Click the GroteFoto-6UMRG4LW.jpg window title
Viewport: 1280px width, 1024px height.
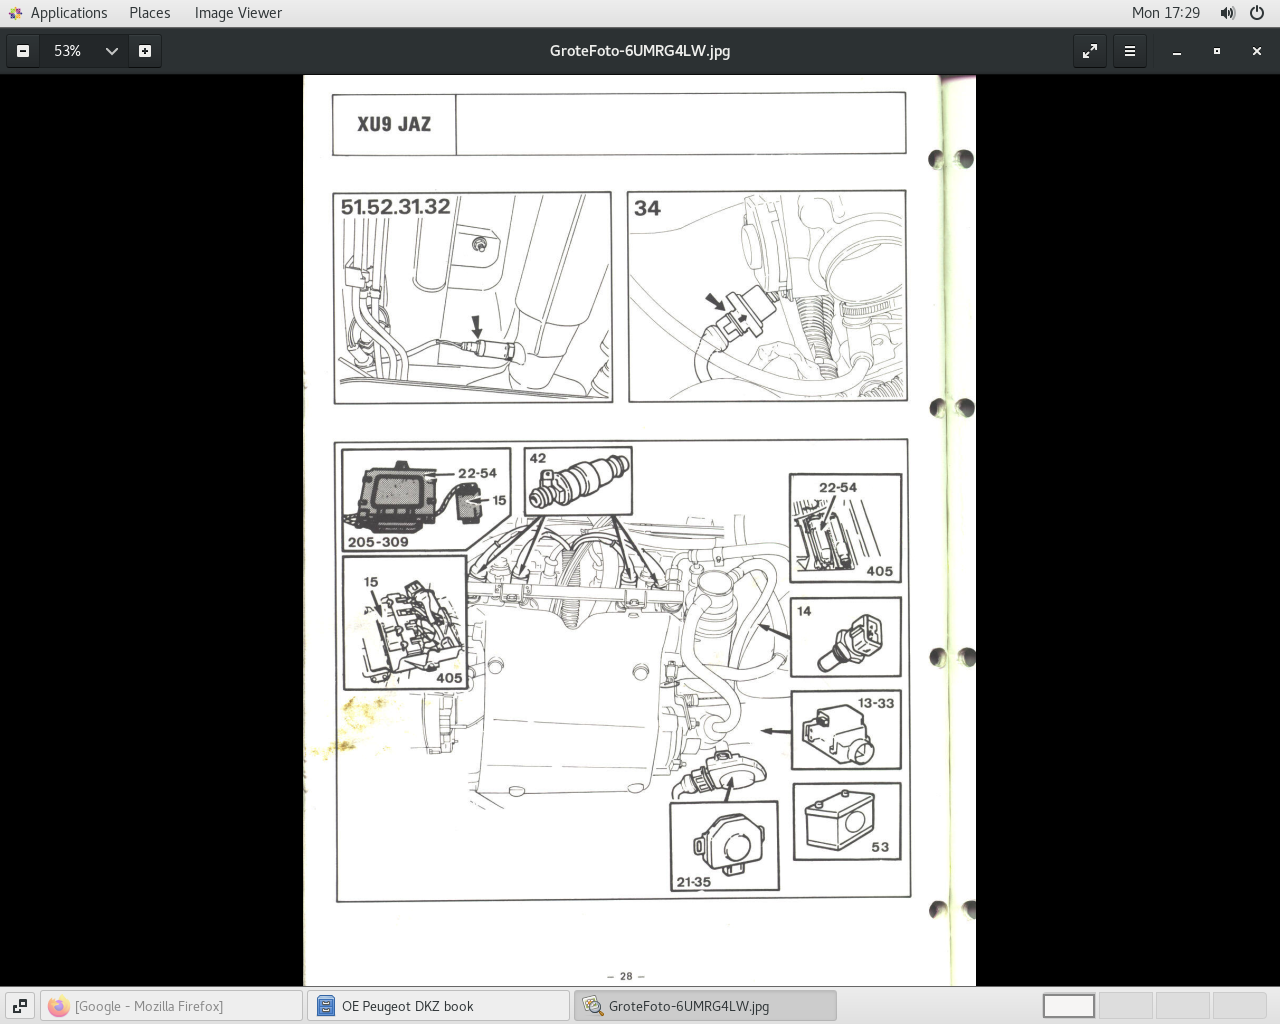coord(640,51)
